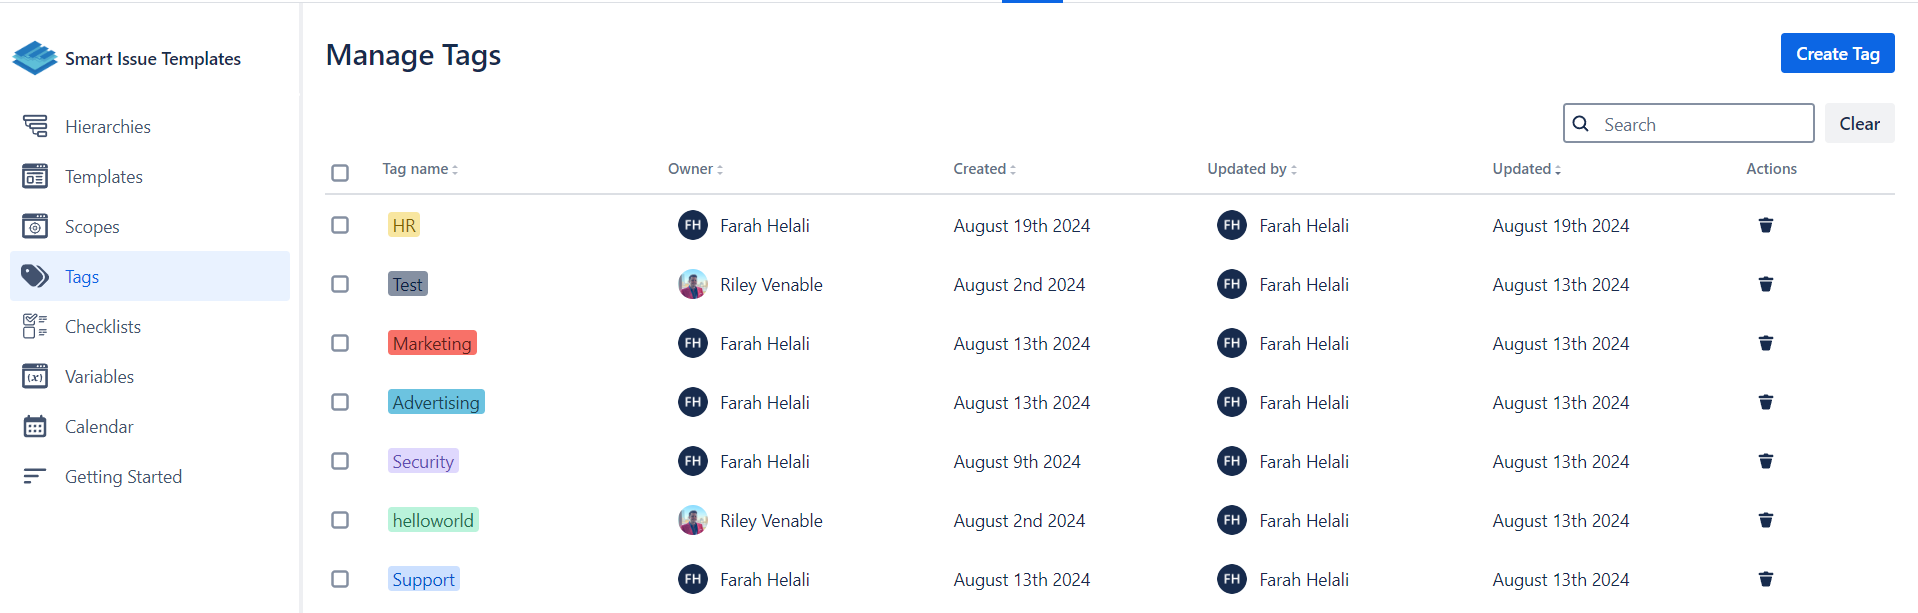
Task: Check the box for Test tag
Action: (x=340, y=284)
